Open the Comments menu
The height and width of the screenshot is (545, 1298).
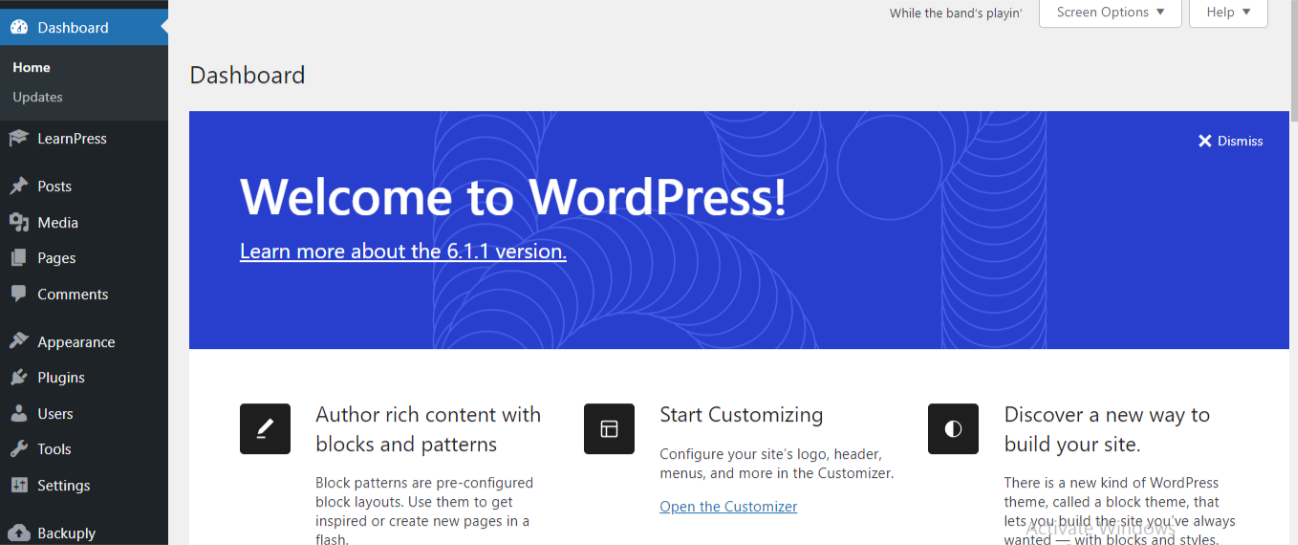[84, 294]
